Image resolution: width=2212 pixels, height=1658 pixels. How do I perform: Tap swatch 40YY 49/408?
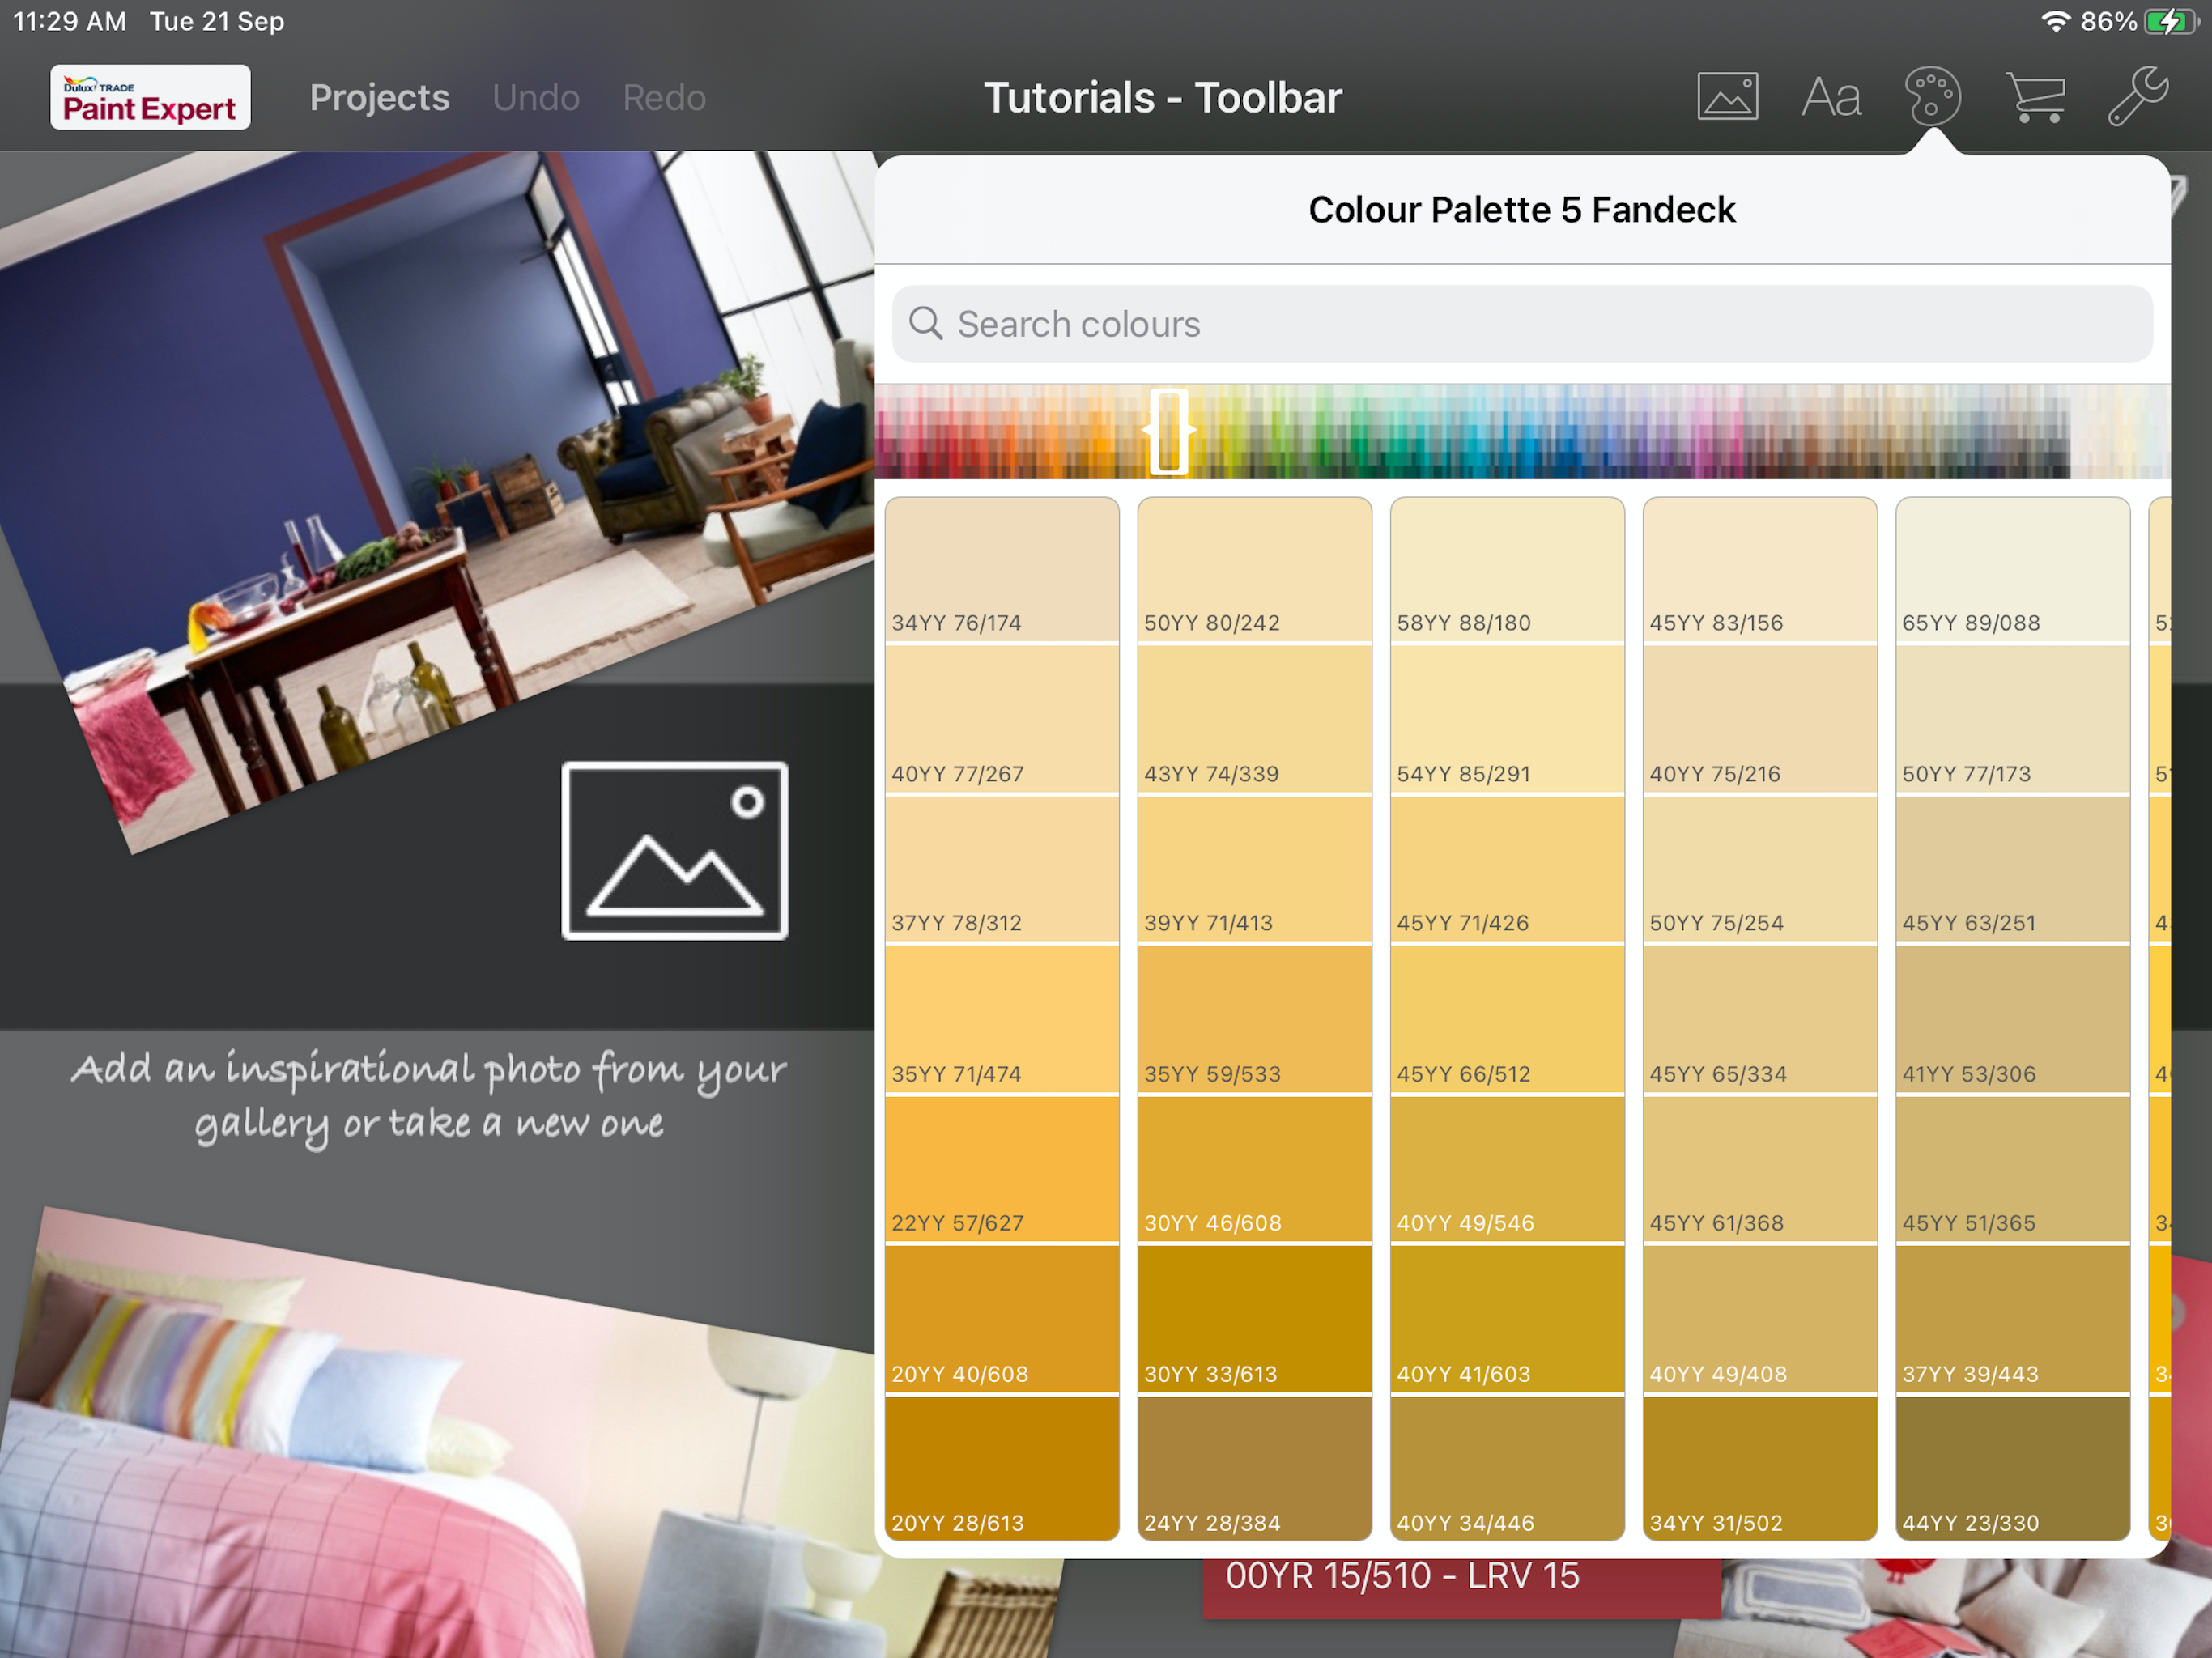[1760, 1319]
